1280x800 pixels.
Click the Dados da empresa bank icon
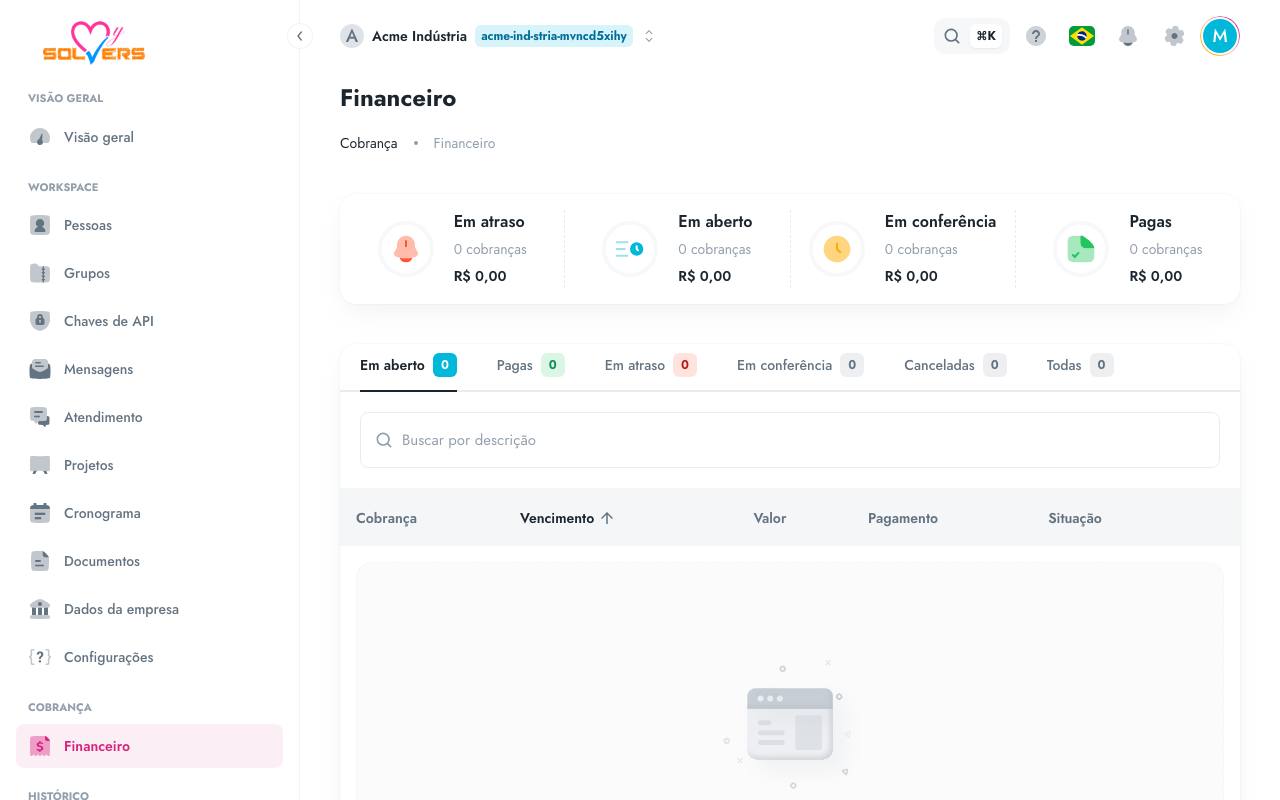click(x=40, y=609)
